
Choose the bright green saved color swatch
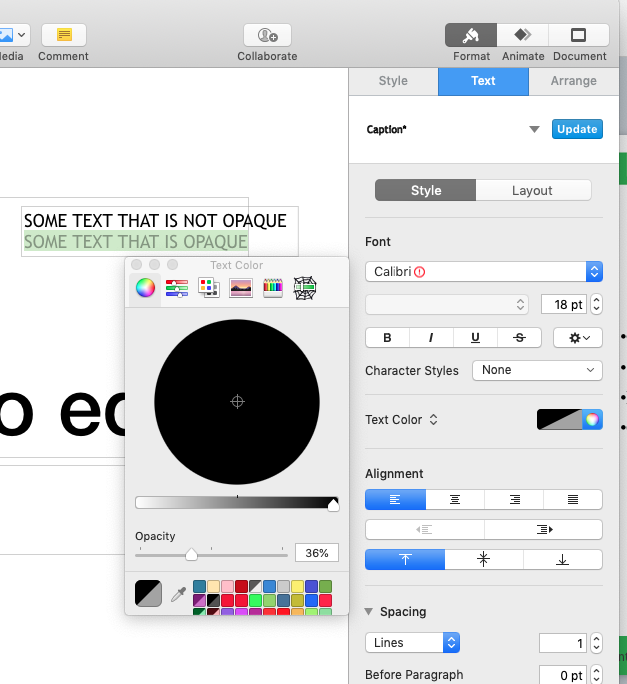(255, 600)
